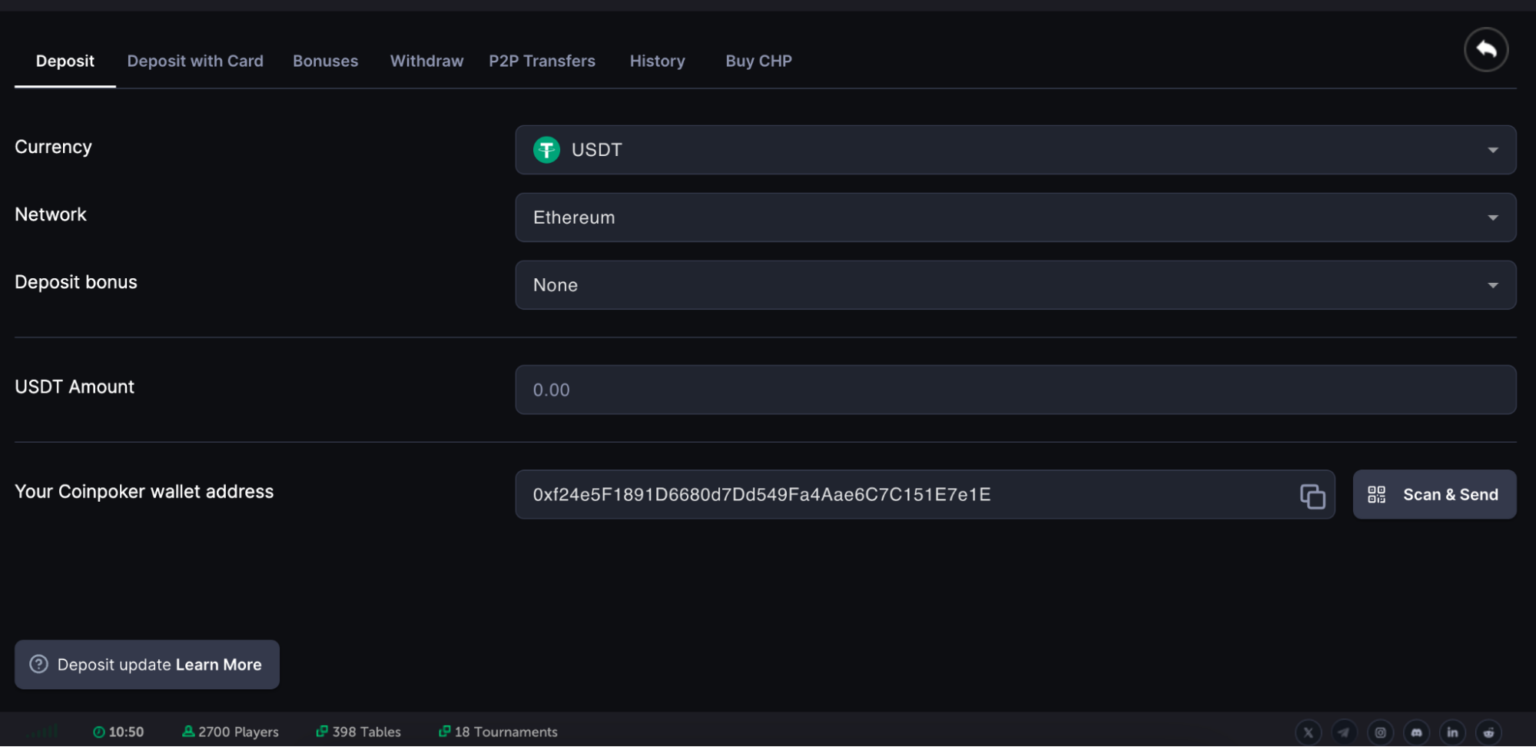The height and width of the screenshot is (747, 1536).
Task: Click the back arrow icon
Action: [1486, 49]
